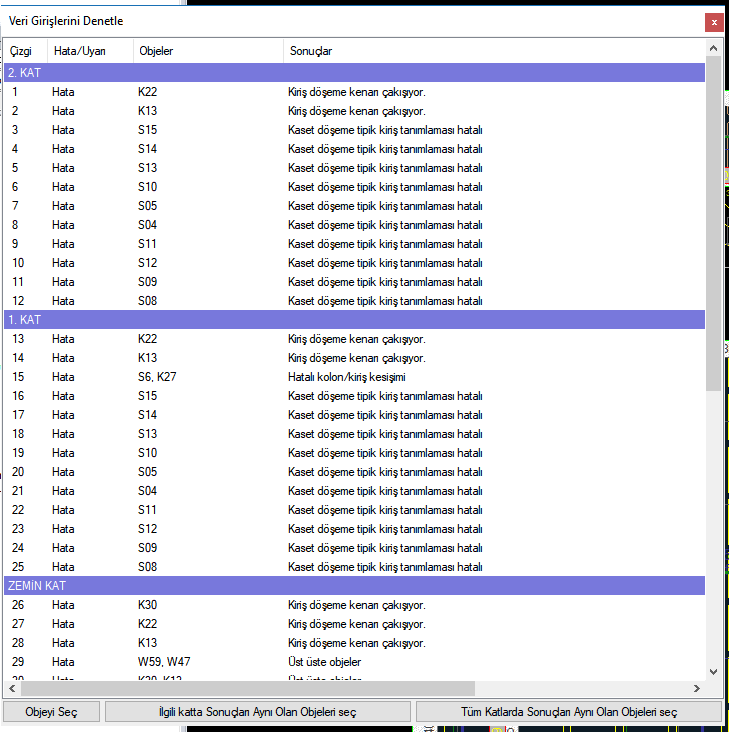Select row 24 with object S09
729x732 pixels.
[354, 548]
